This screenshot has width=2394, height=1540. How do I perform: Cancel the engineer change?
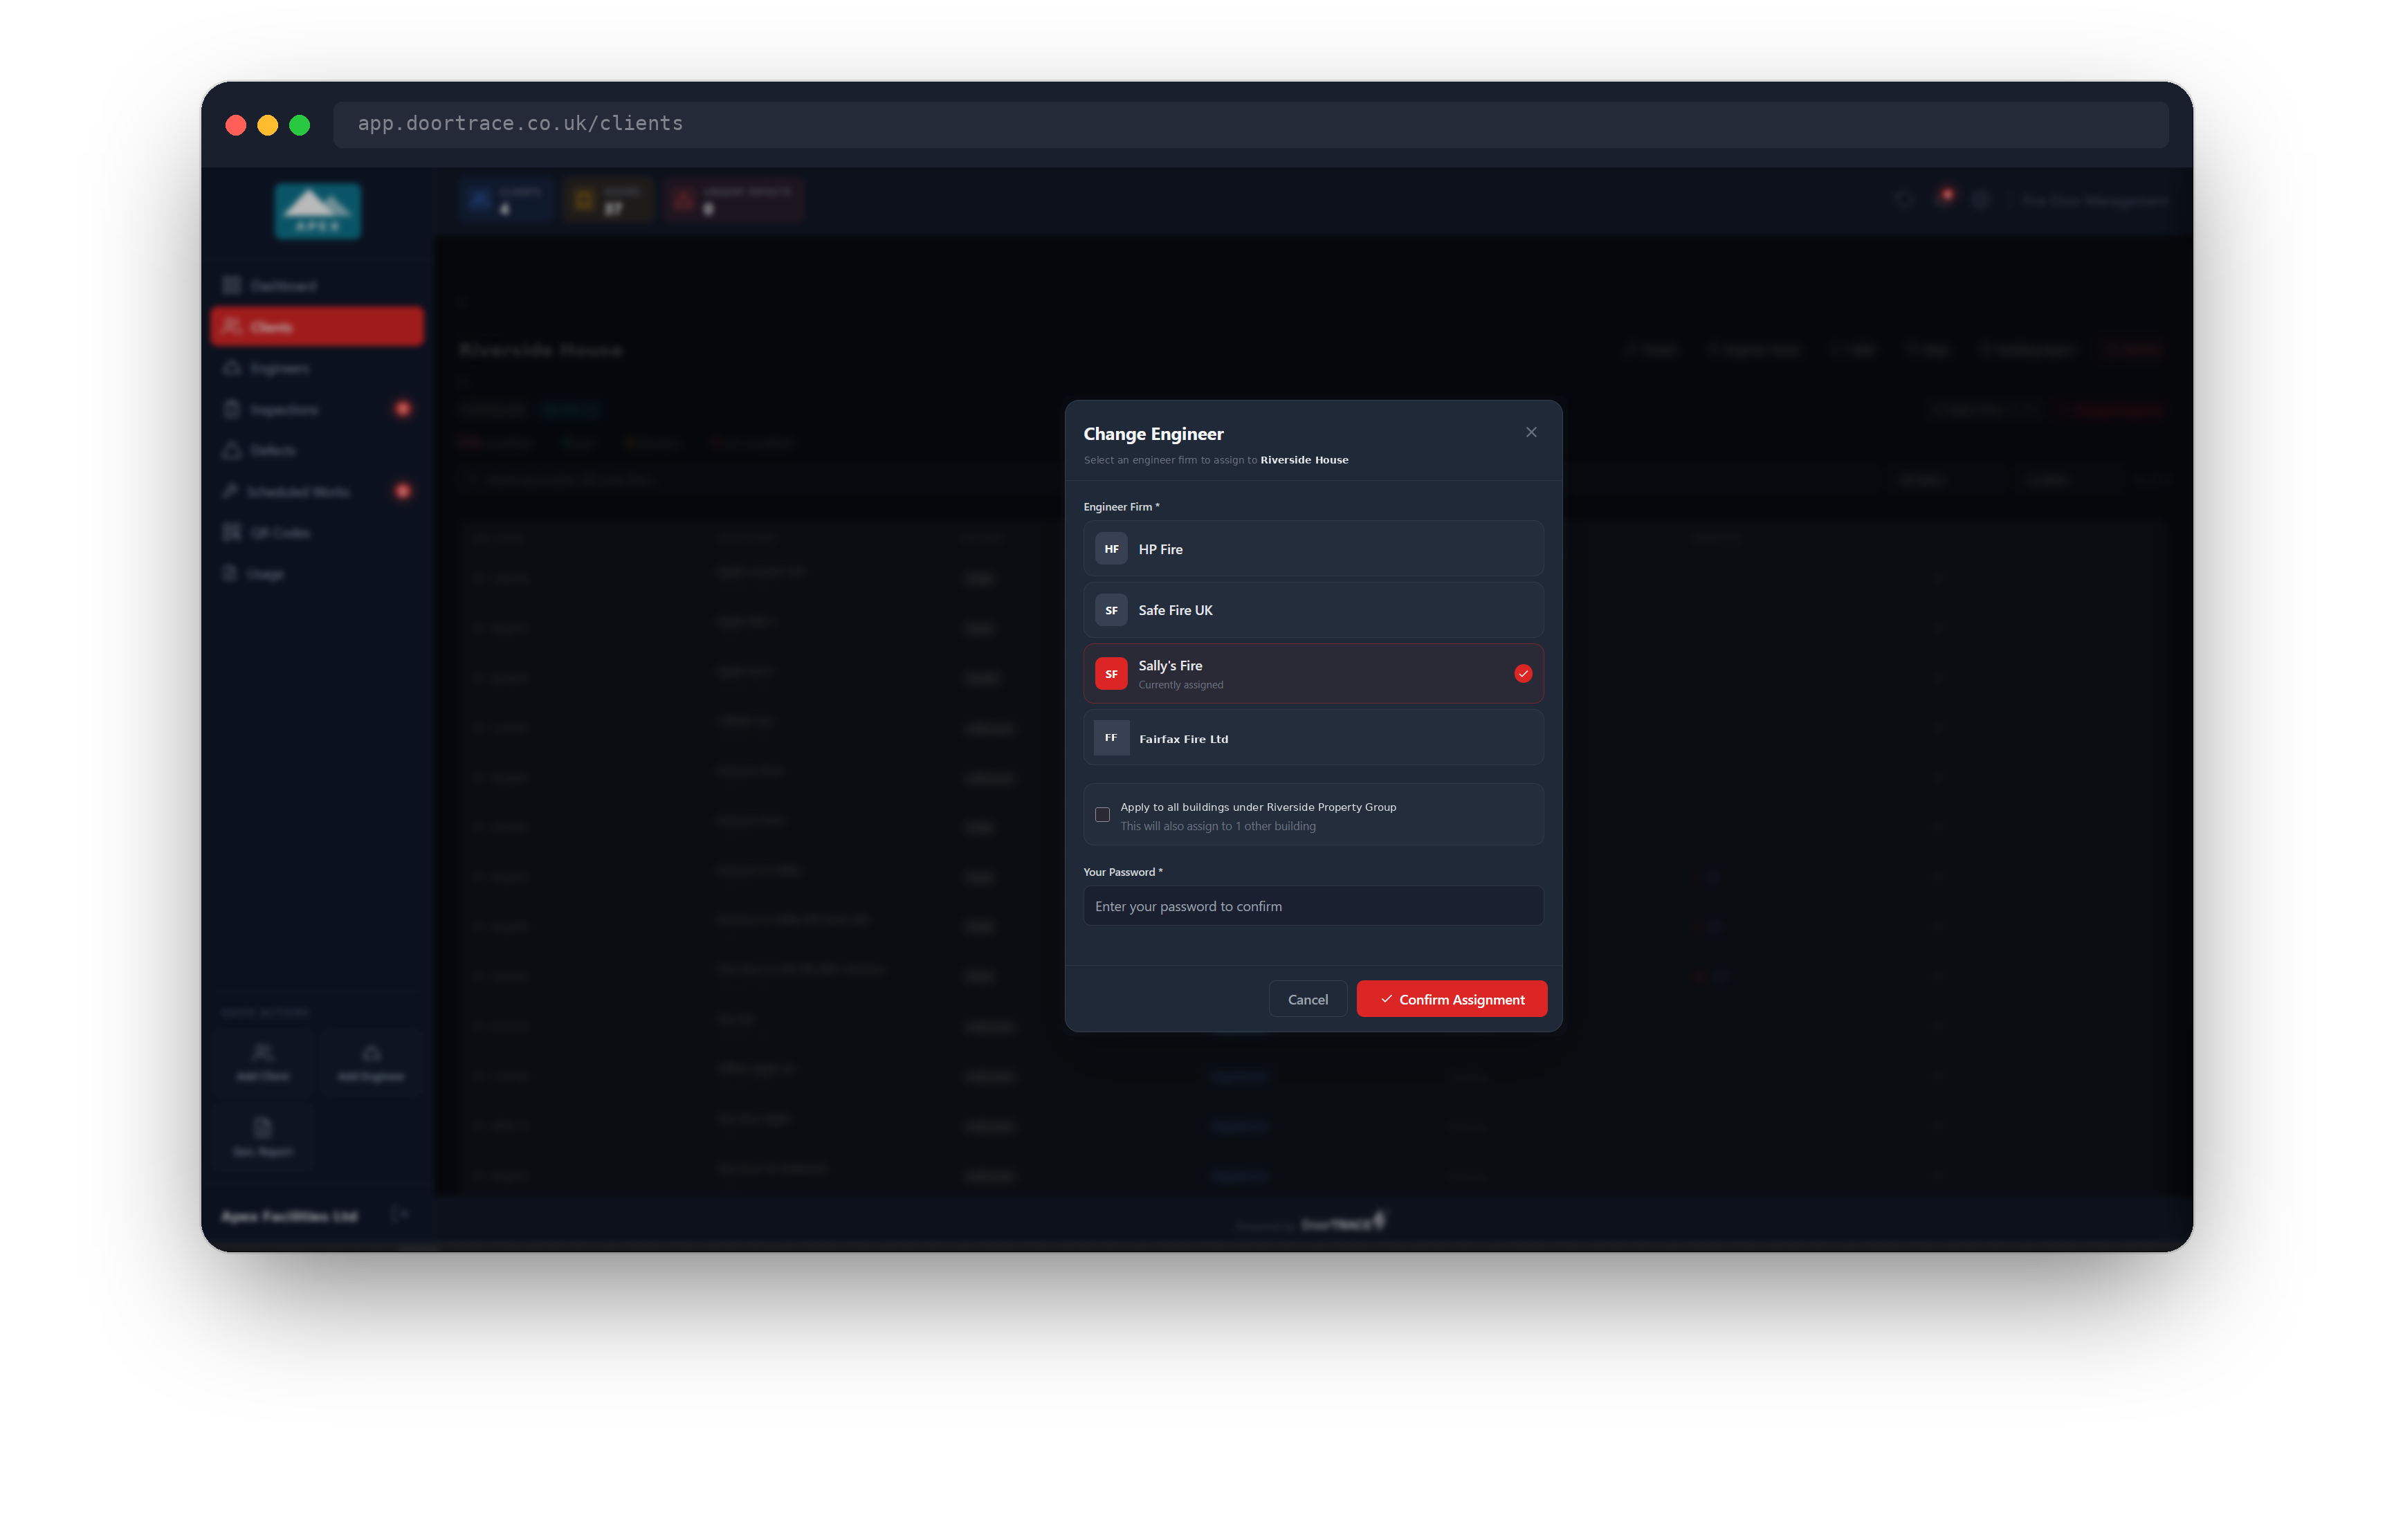point(1307,999)
